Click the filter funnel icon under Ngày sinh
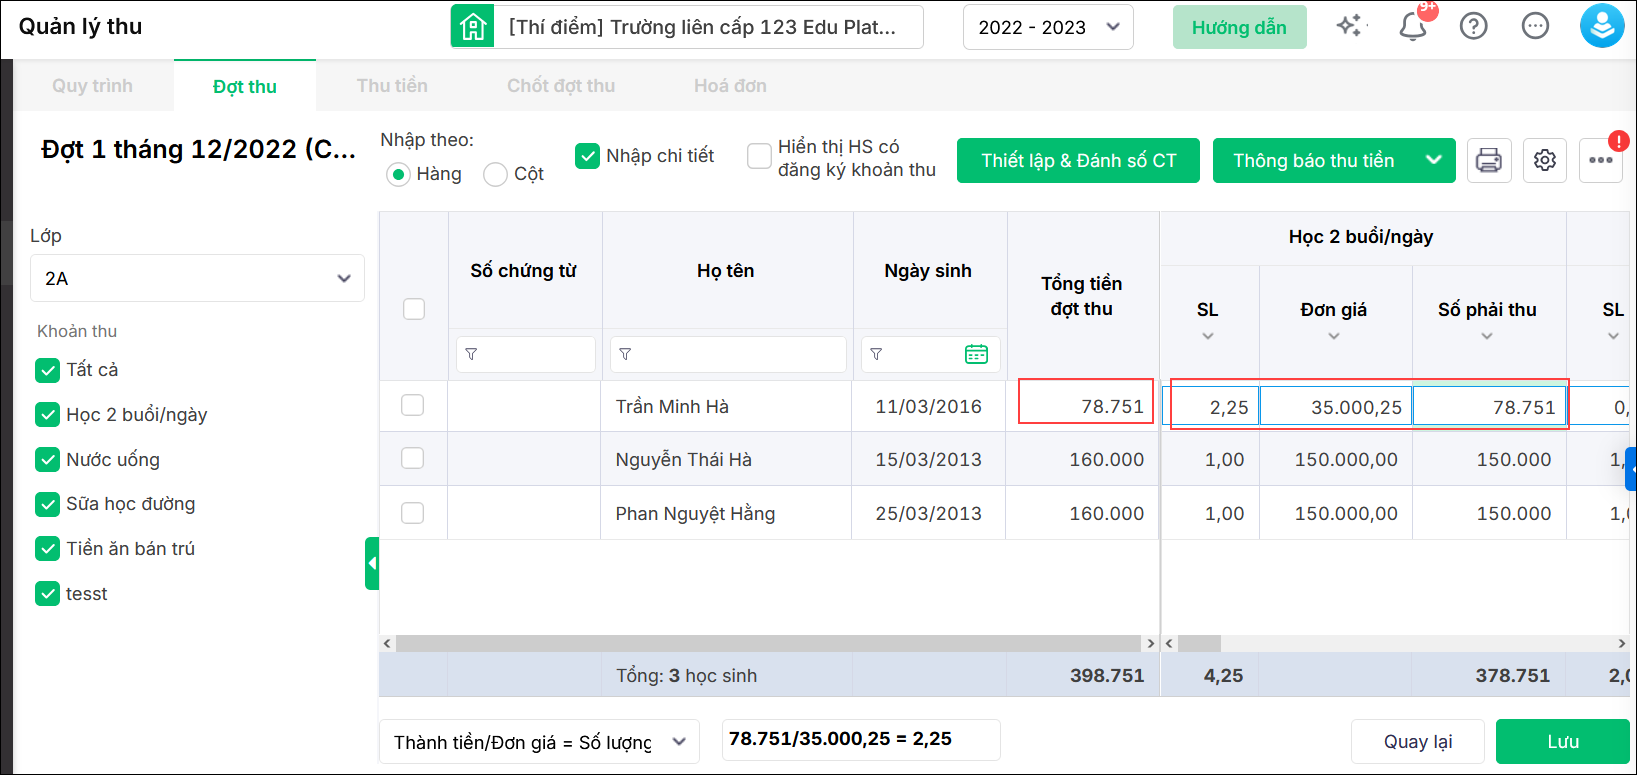Viewport: 1637px width, 775px height. tap(876, 354)
